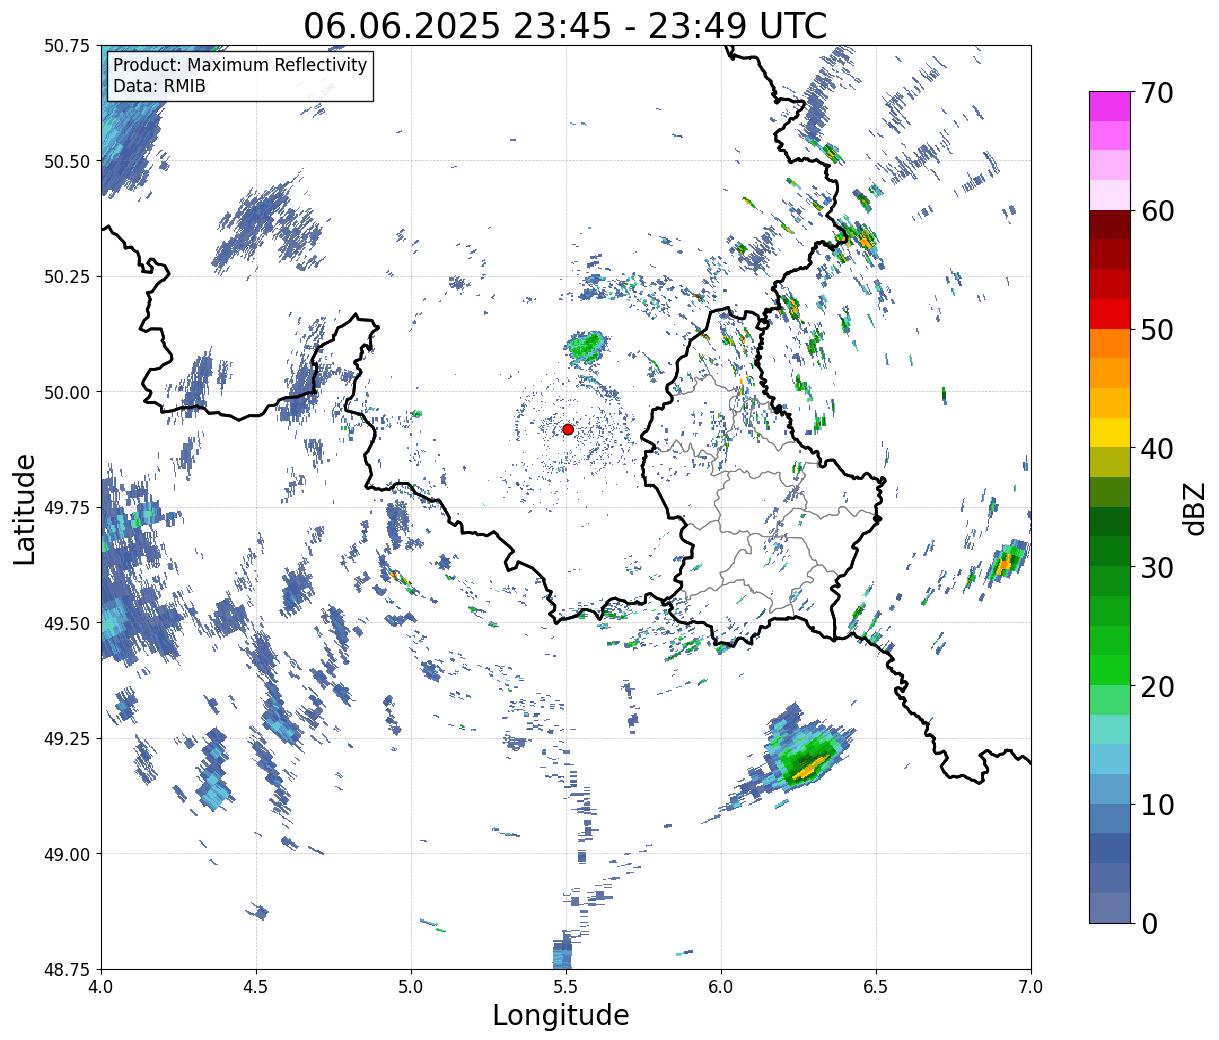Click the latitude tick label 49.50
Image resolution: width=1219 pixels, height=1040 pixels.
click(x=67, y=623)
